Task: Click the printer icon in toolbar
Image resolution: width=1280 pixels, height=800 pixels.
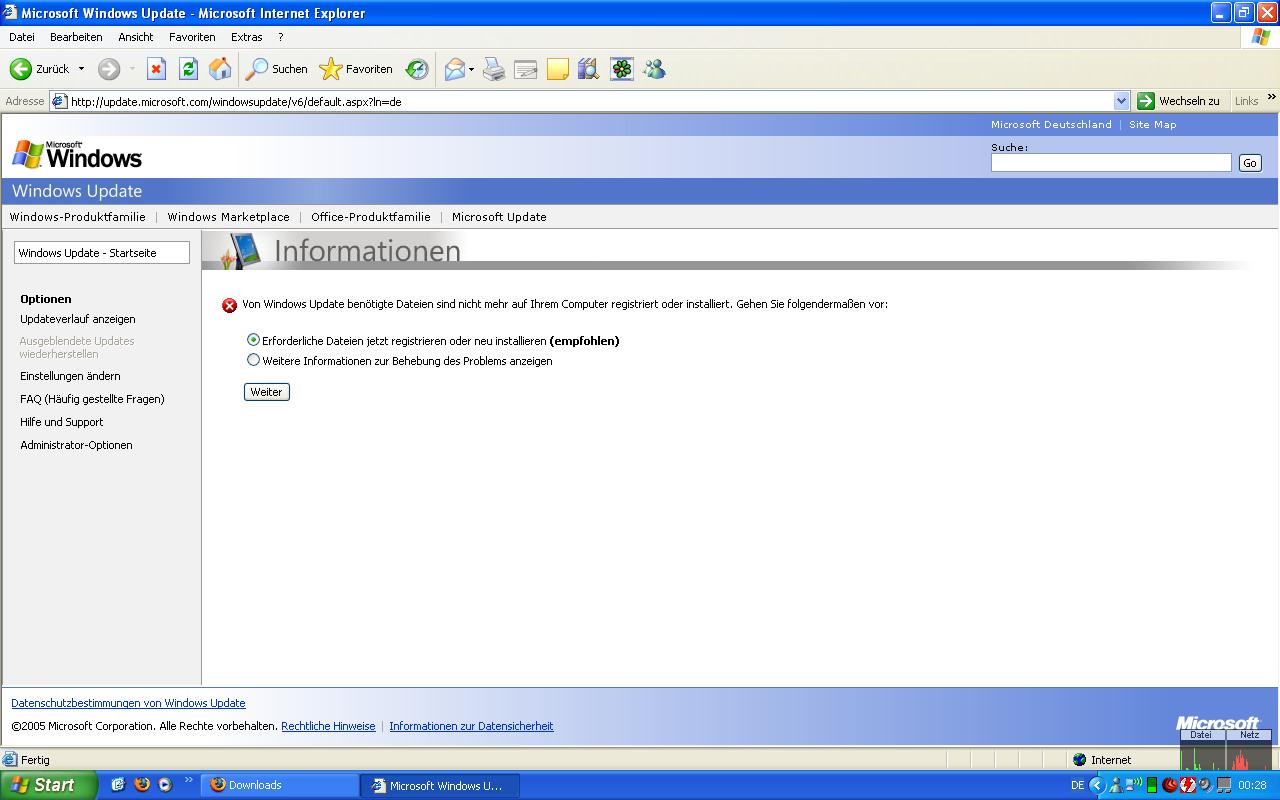Action: [x=494, y=69]
